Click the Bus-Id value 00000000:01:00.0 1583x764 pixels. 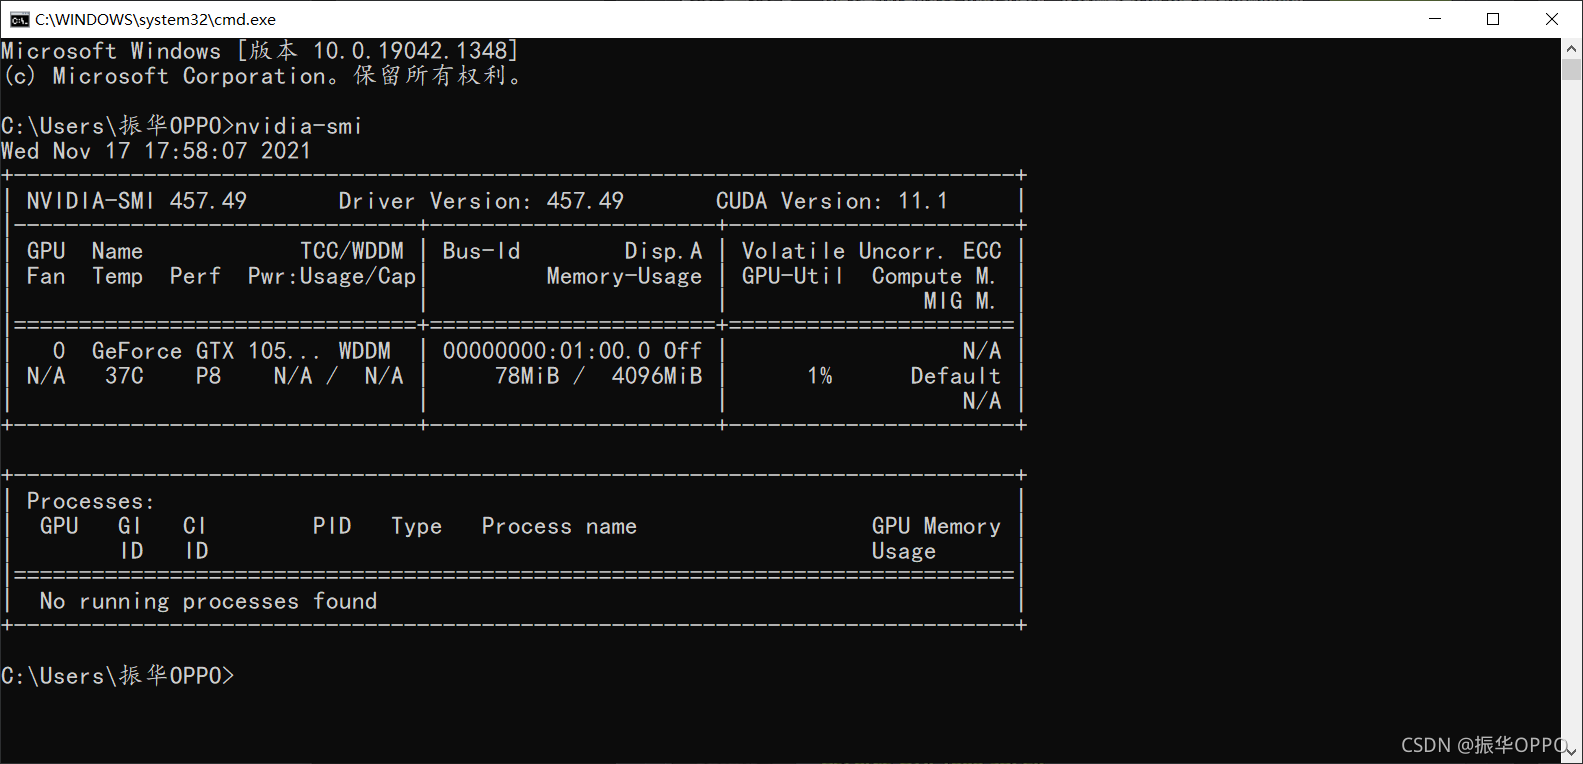coord(546,351)
